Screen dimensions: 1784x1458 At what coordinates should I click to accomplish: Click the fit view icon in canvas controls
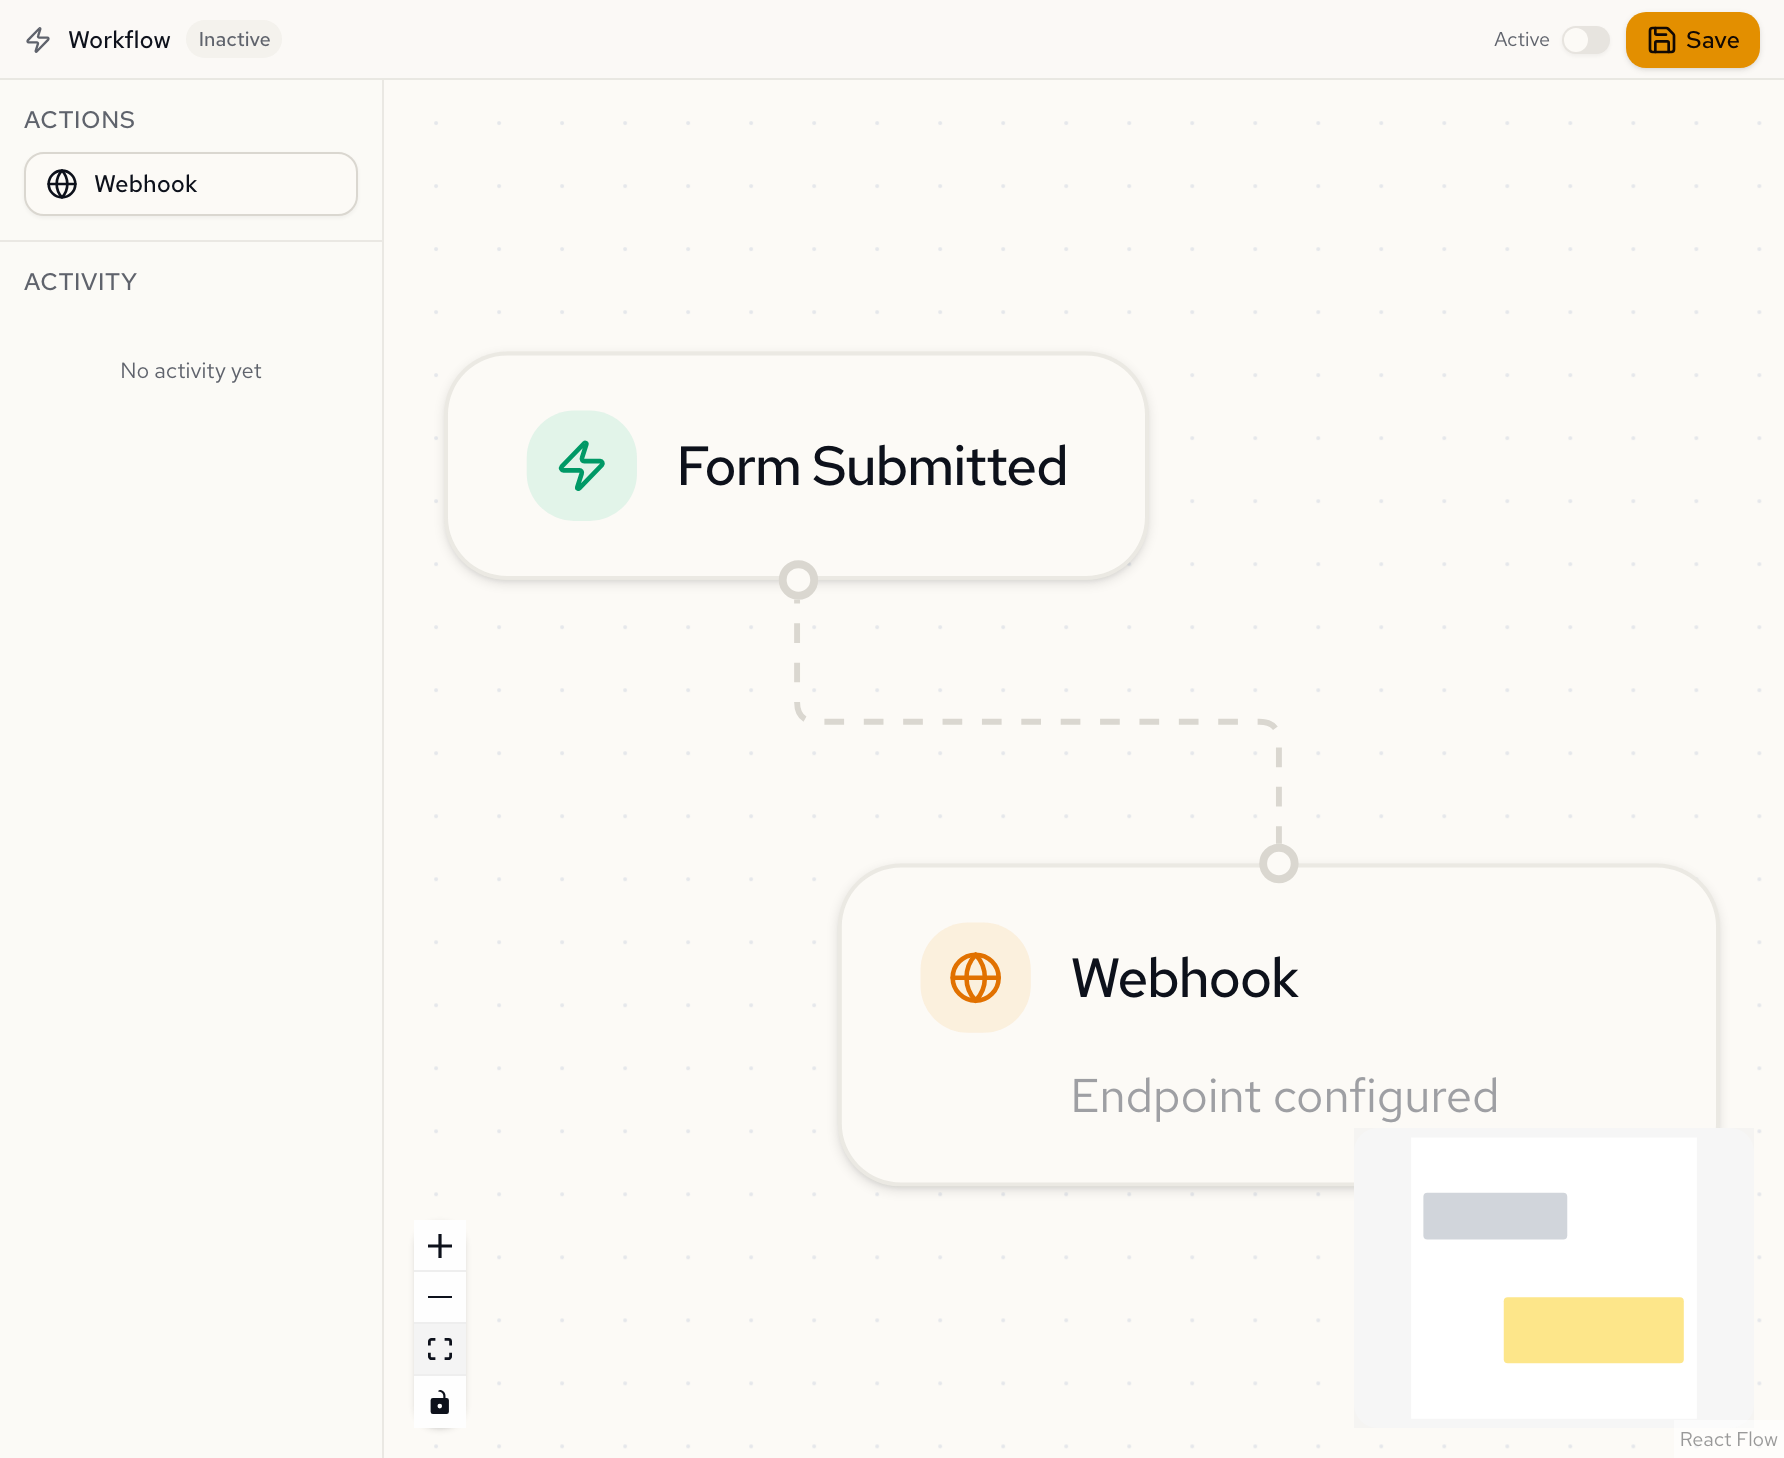click(x=440, y=1348)
